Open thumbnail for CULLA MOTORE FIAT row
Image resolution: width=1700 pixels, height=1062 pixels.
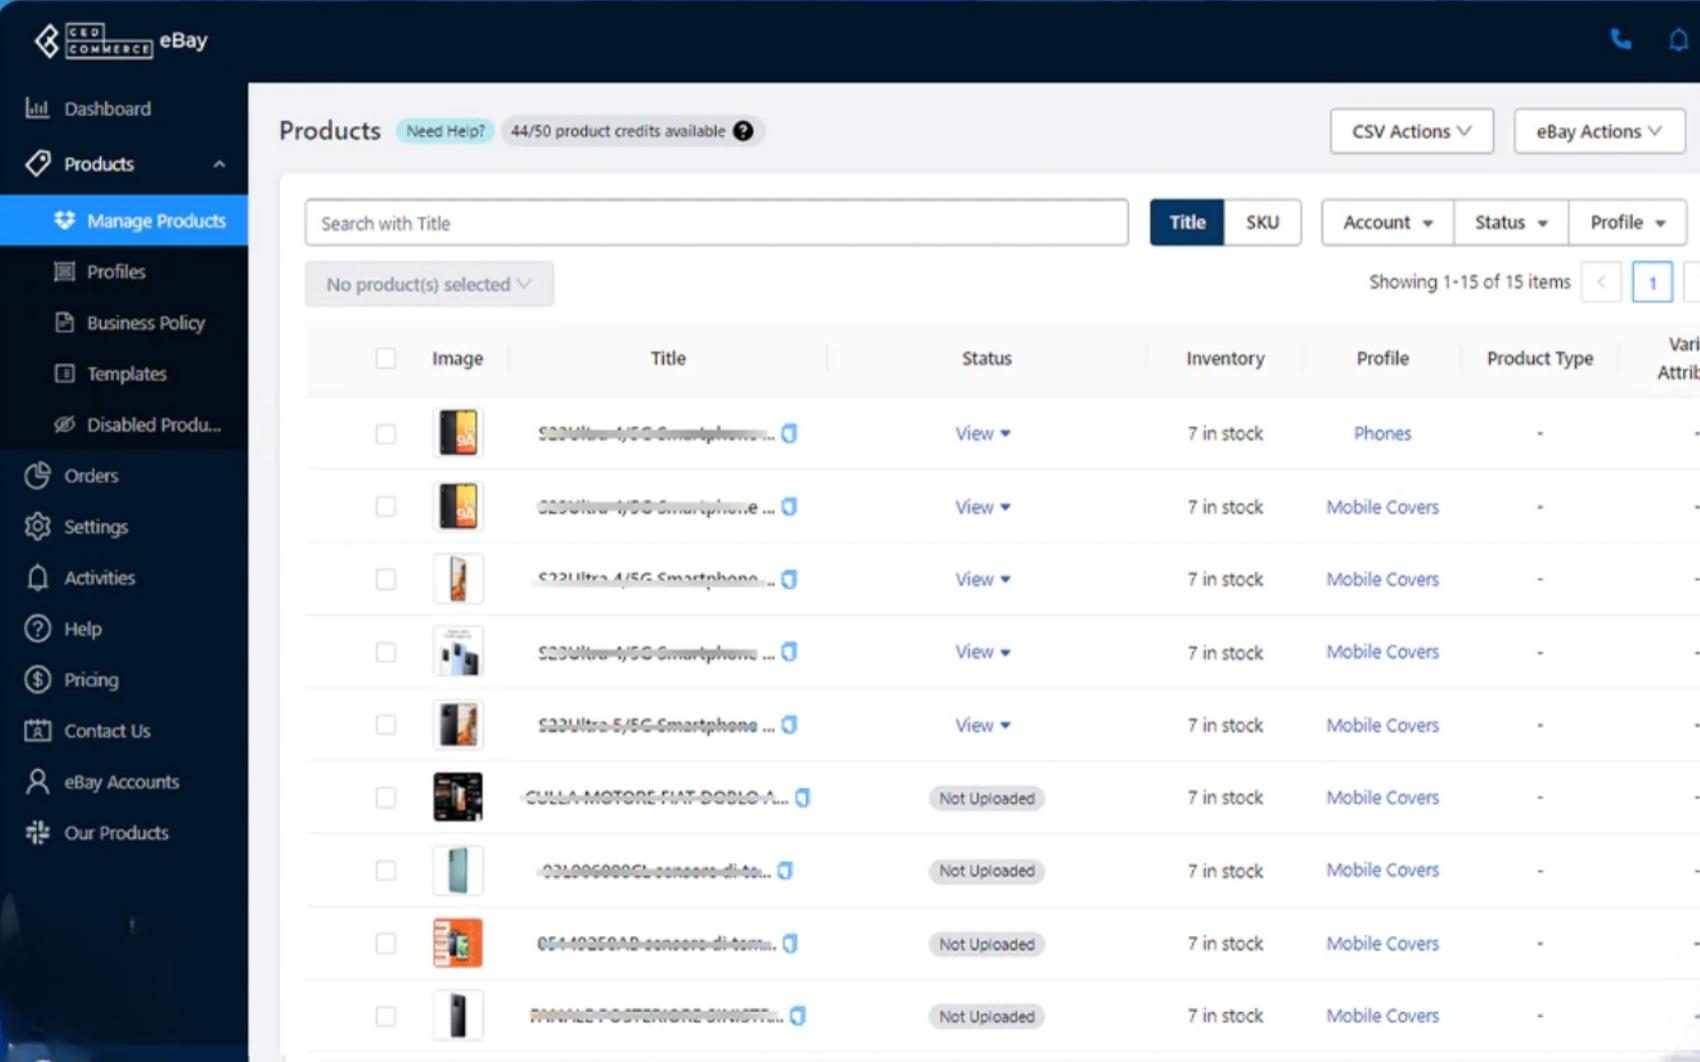tap(458, 797)
